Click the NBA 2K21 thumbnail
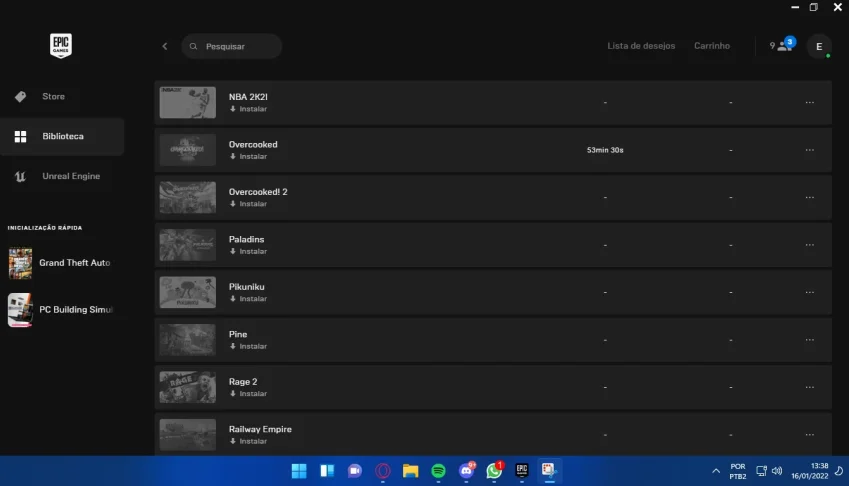 (x=187, y=102)
